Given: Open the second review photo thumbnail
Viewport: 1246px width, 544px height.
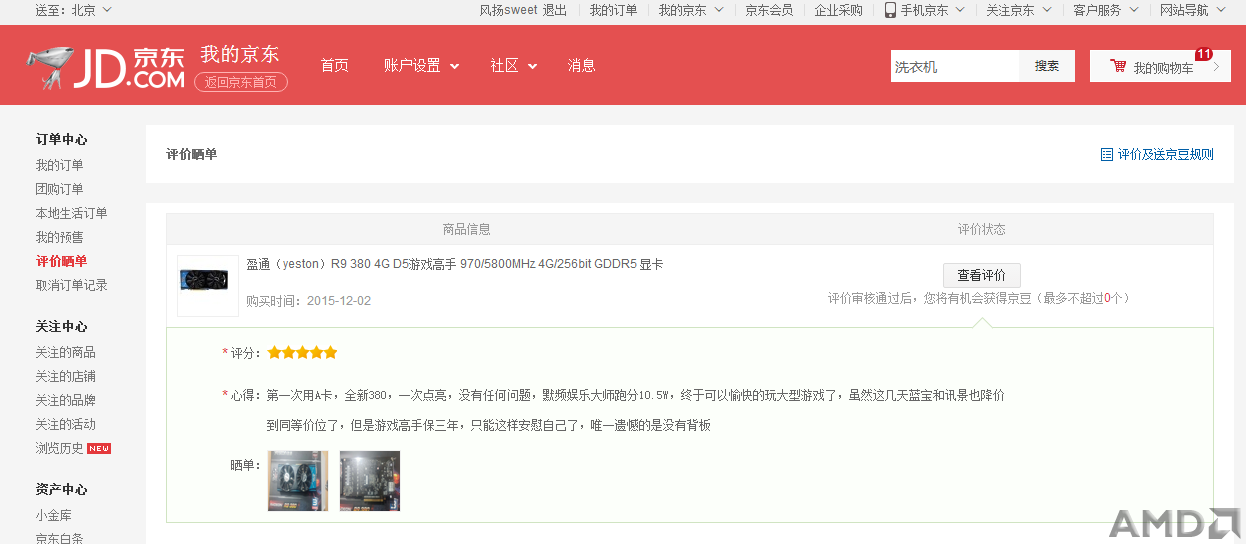Looking at the screenshot, I should click(x=370, y=481).
